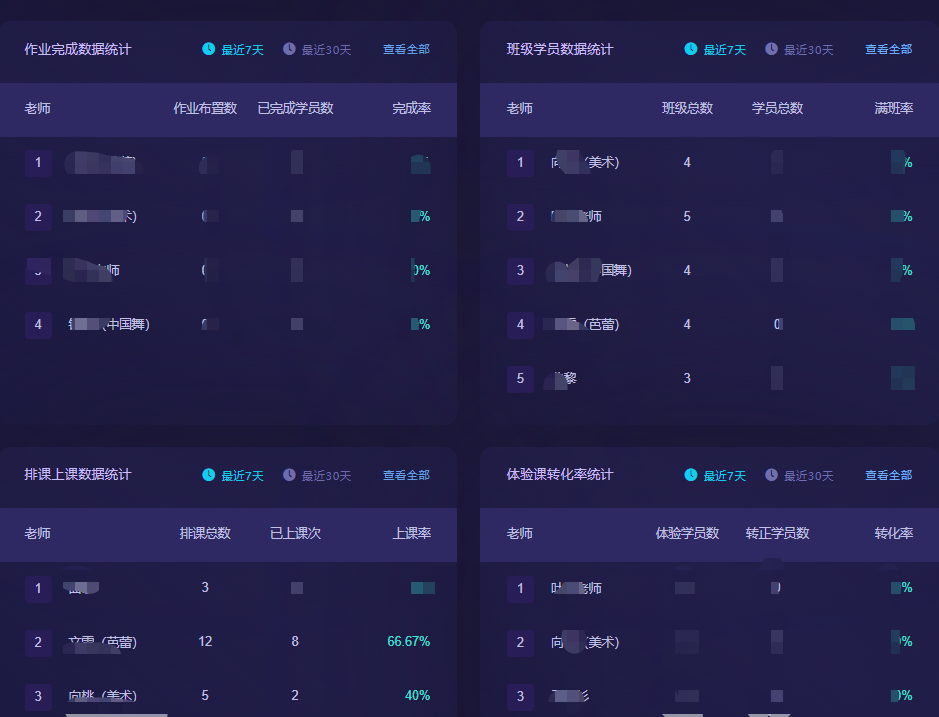Click the 排课上课数据统计 panel title
Viewport: 939px width, 717px height.
click(78, 474)
